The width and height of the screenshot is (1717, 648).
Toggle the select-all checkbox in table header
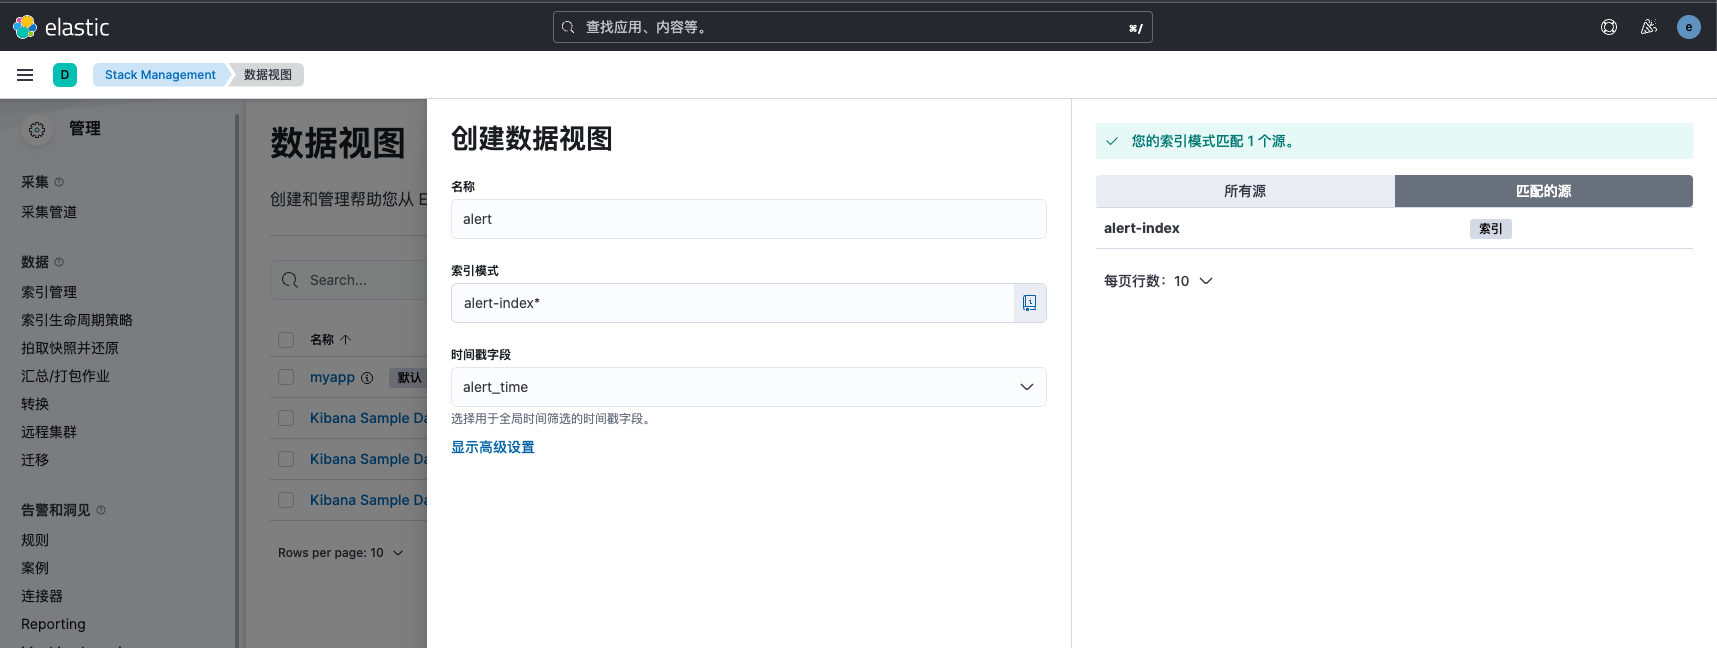pos(286,340)
